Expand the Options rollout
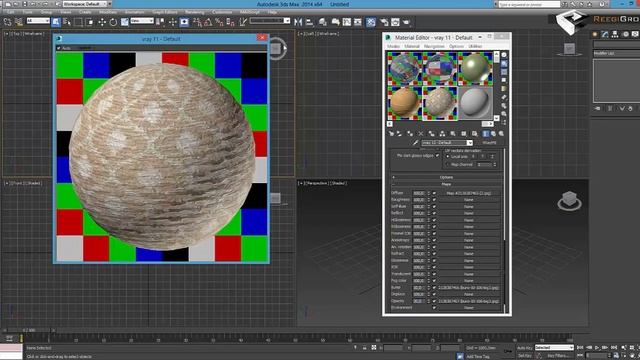 coord(447,177)
